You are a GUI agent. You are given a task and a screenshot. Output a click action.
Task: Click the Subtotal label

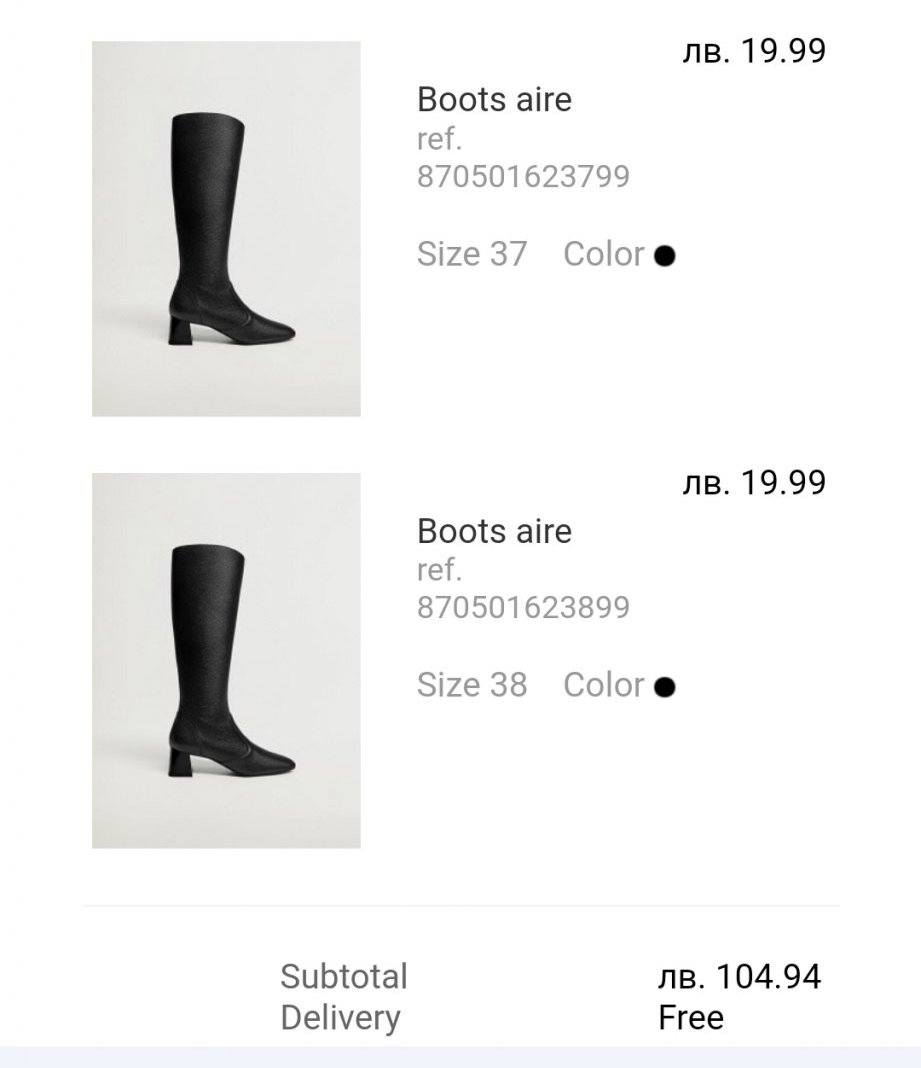tap(343, 976)
